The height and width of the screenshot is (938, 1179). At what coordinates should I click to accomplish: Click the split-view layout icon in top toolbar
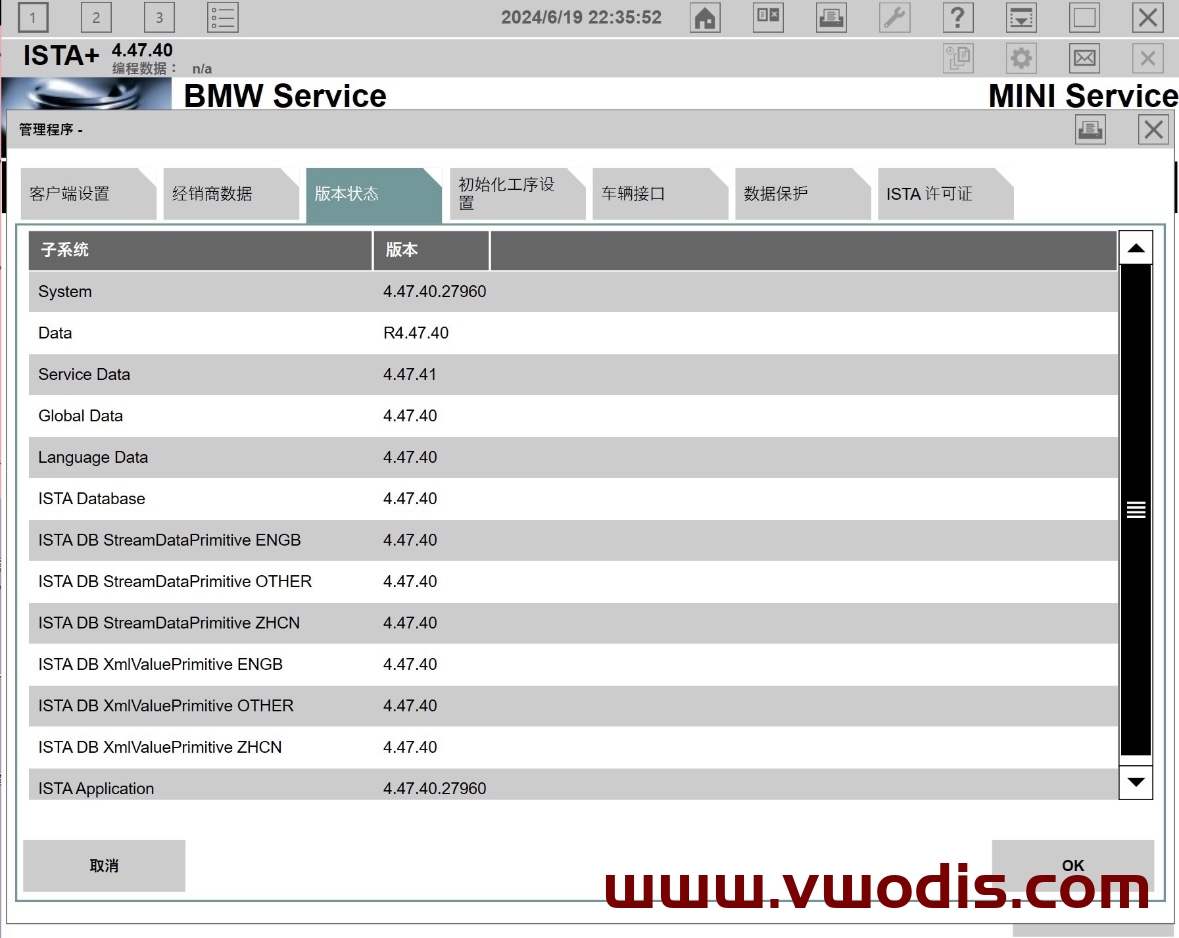pyautogui.click(x=768, y=17)
